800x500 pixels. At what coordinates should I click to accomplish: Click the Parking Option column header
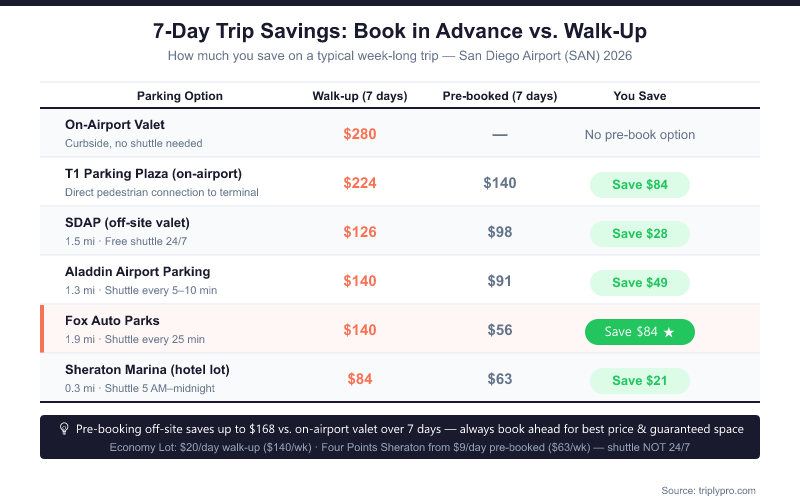click(x=180, y=96)
